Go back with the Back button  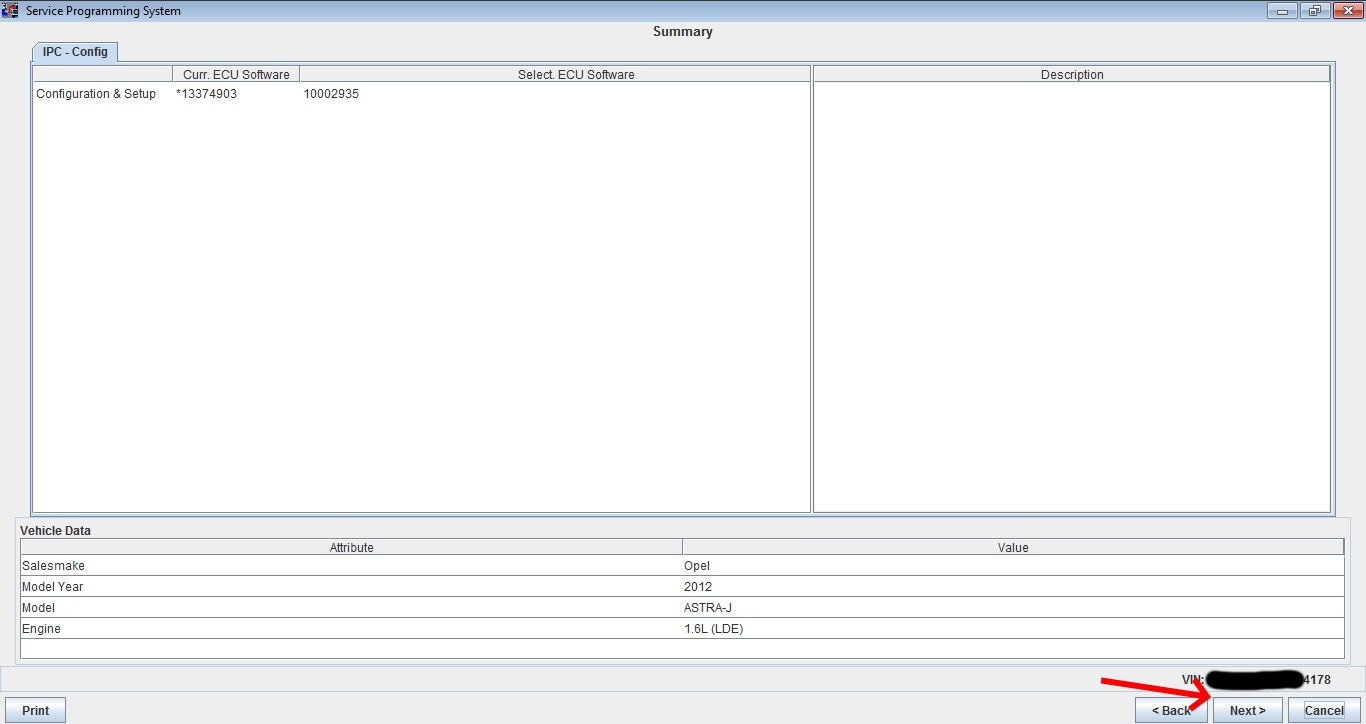(1172, 710)
